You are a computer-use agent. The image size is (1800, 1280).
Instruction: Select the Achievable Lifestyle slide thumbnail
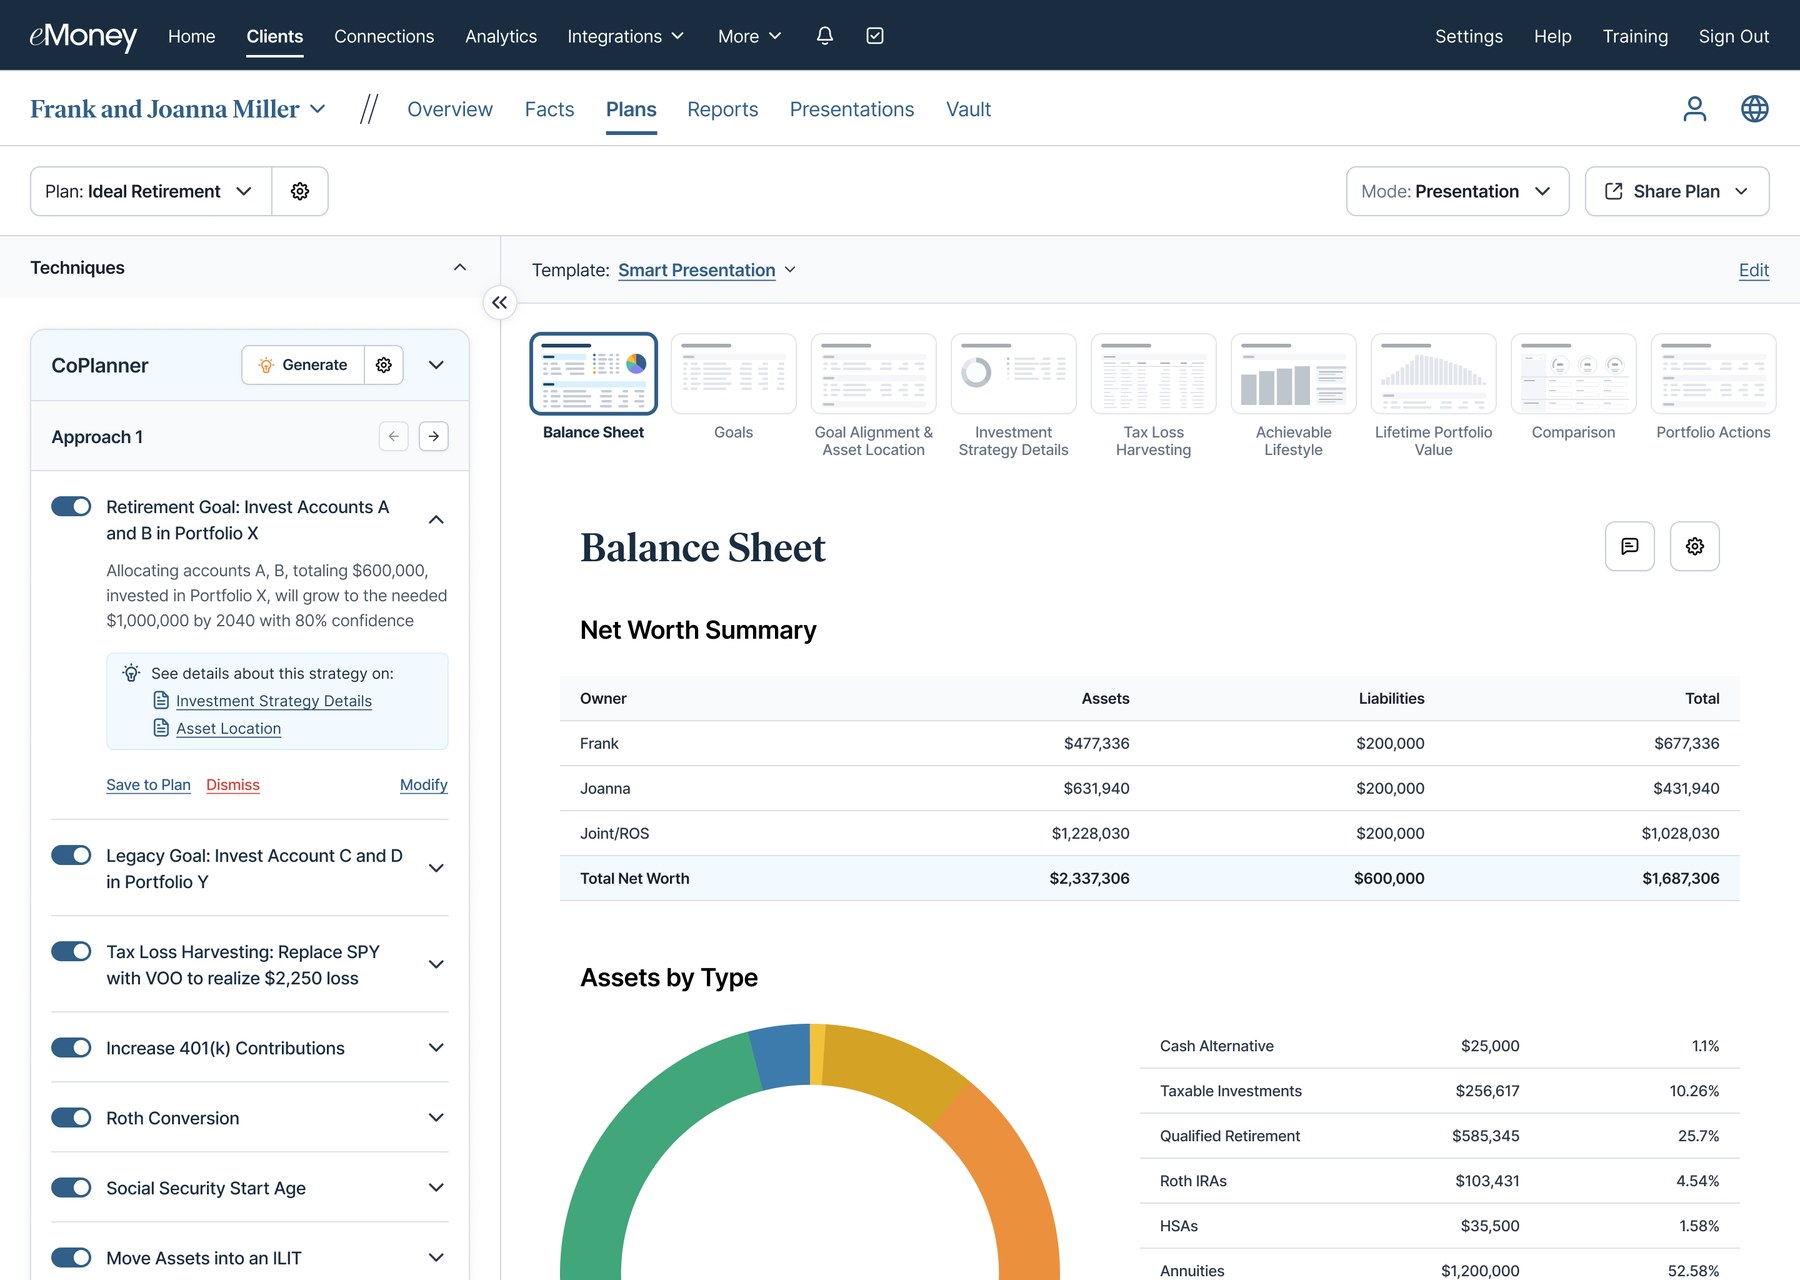pos(1294,374)
